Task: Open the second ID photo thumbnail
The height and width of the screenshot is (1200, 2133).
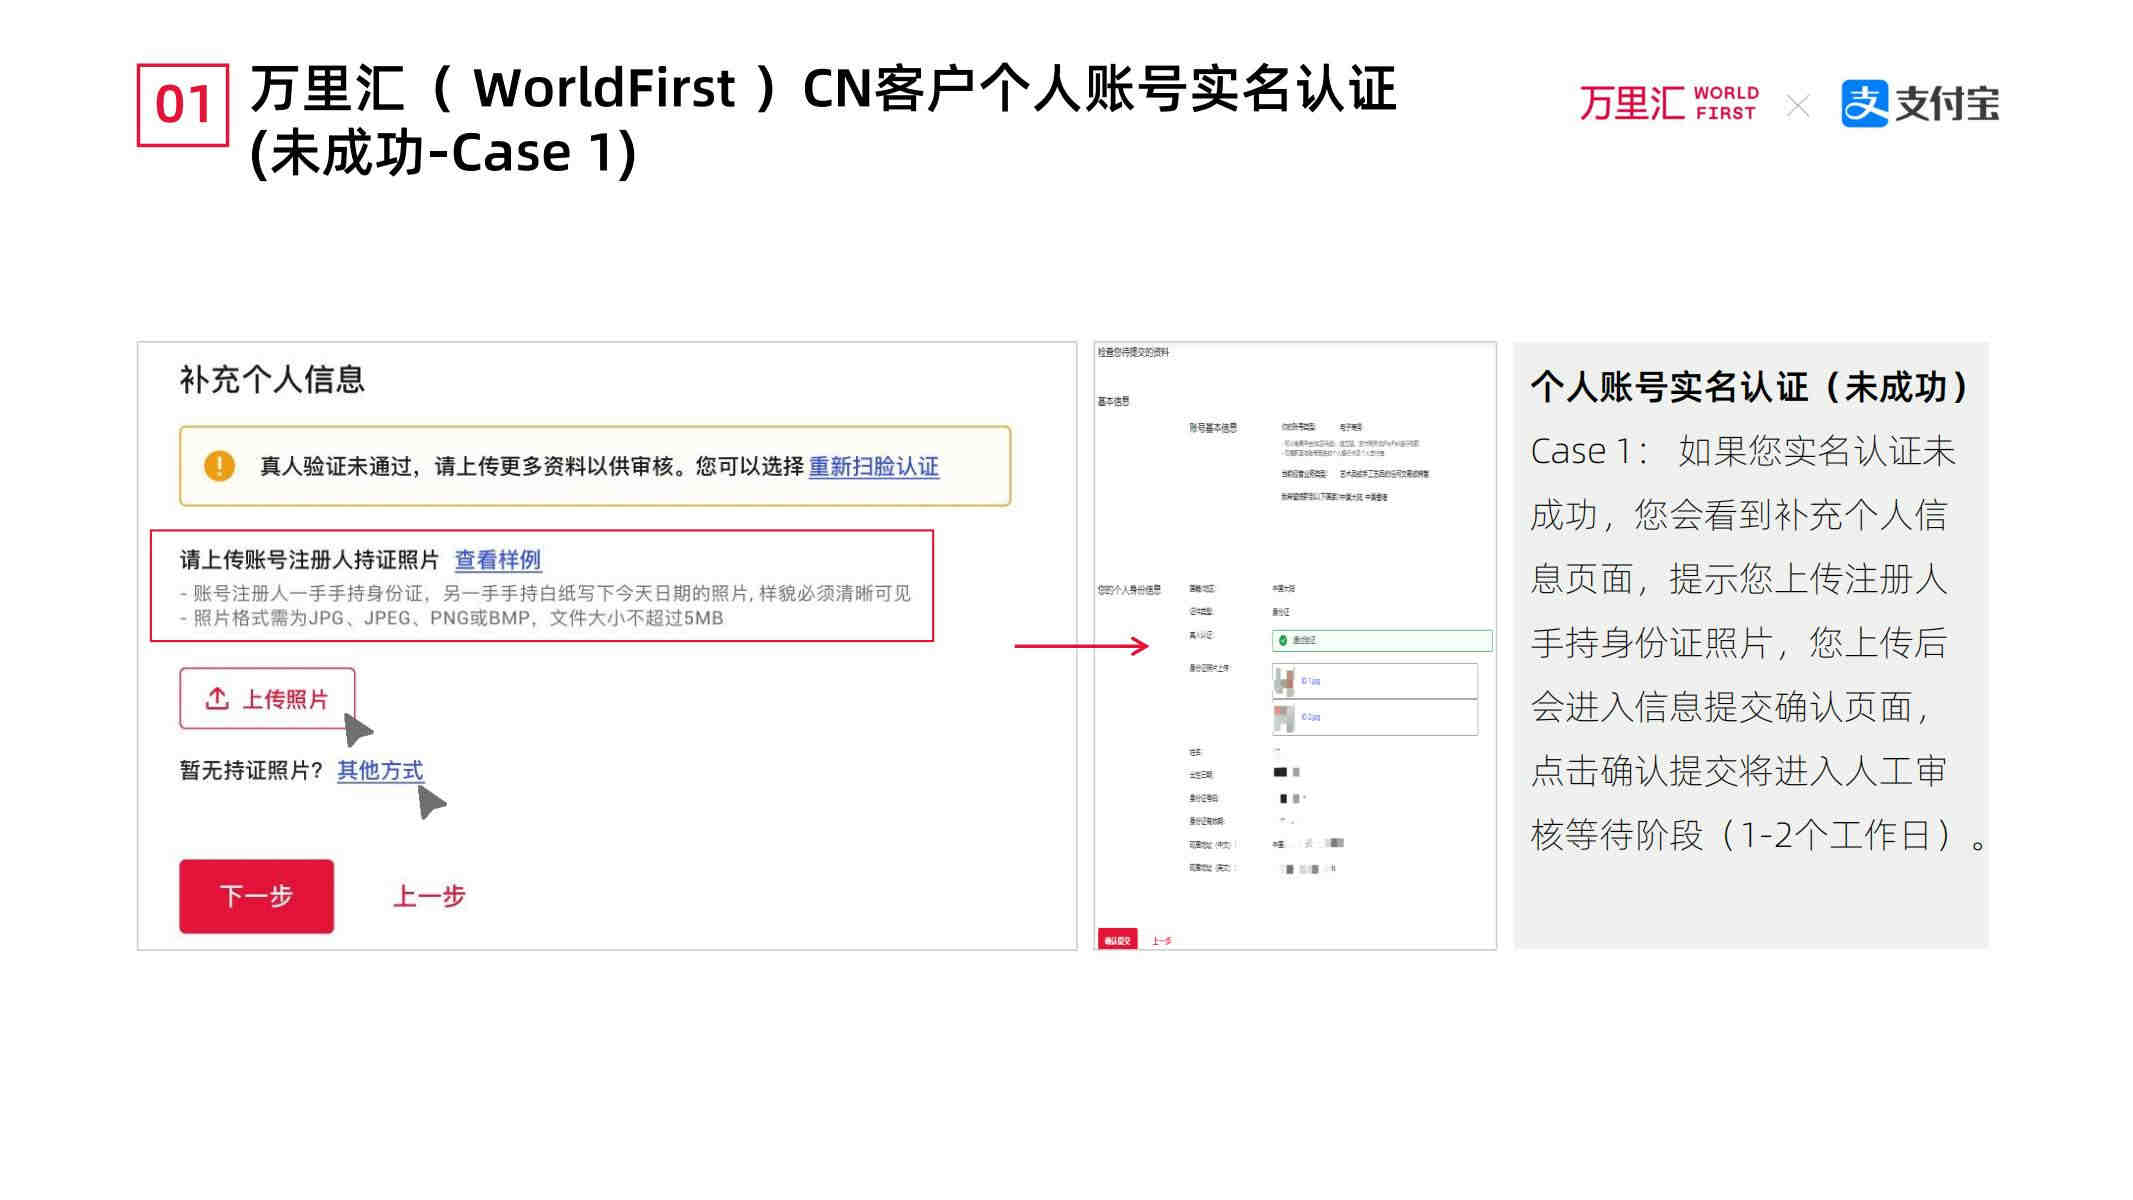Action: pos(1284,717)
